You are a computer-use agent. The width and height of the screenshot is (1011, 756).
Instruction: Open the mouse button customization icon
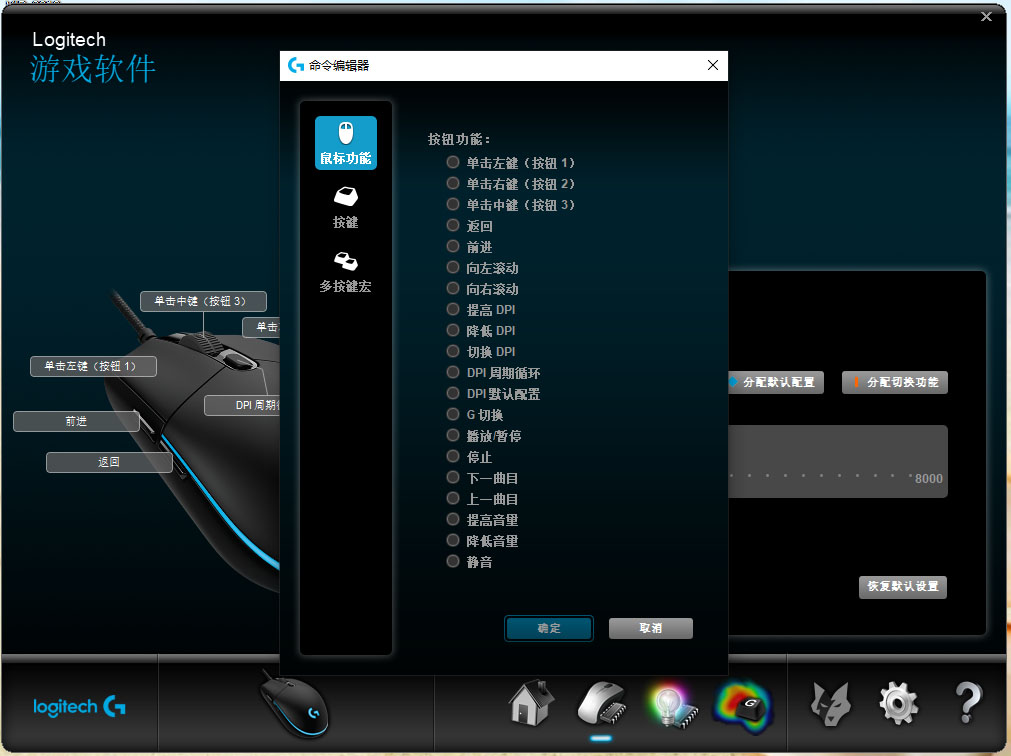pos(601,704)
